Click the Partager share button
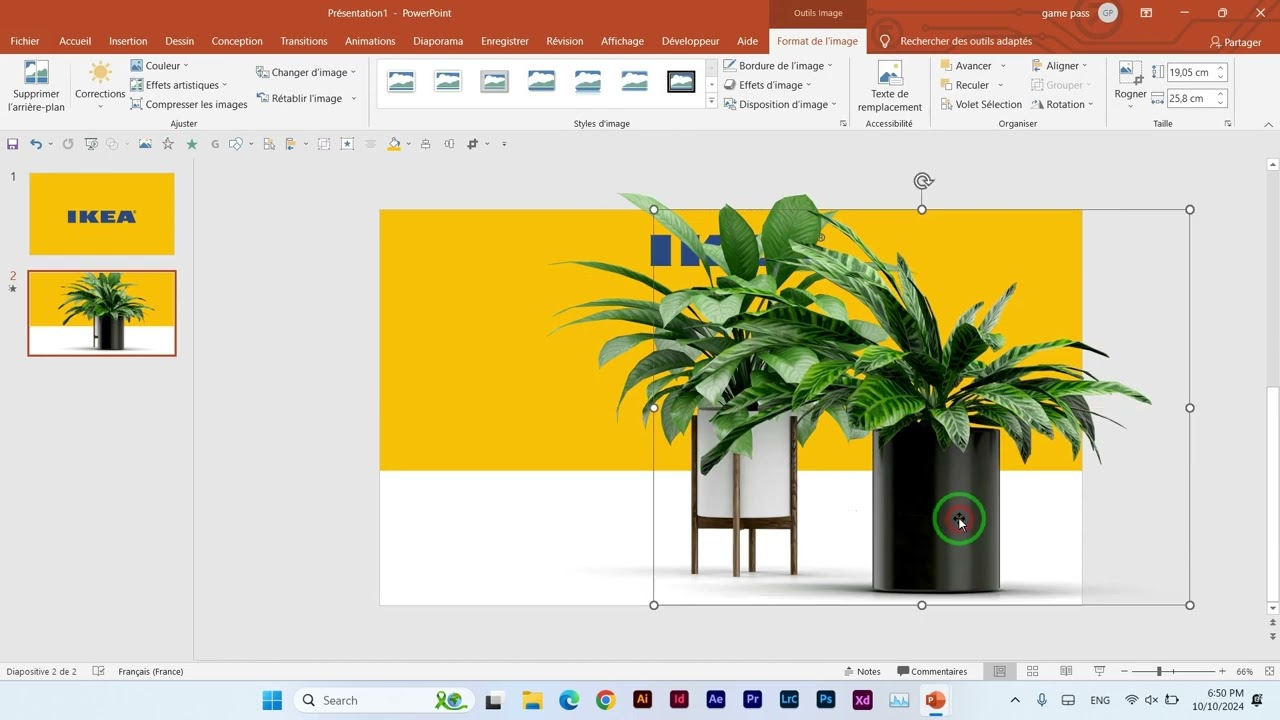Viewport: 1280px width, 720px height. pos(1236,42)
